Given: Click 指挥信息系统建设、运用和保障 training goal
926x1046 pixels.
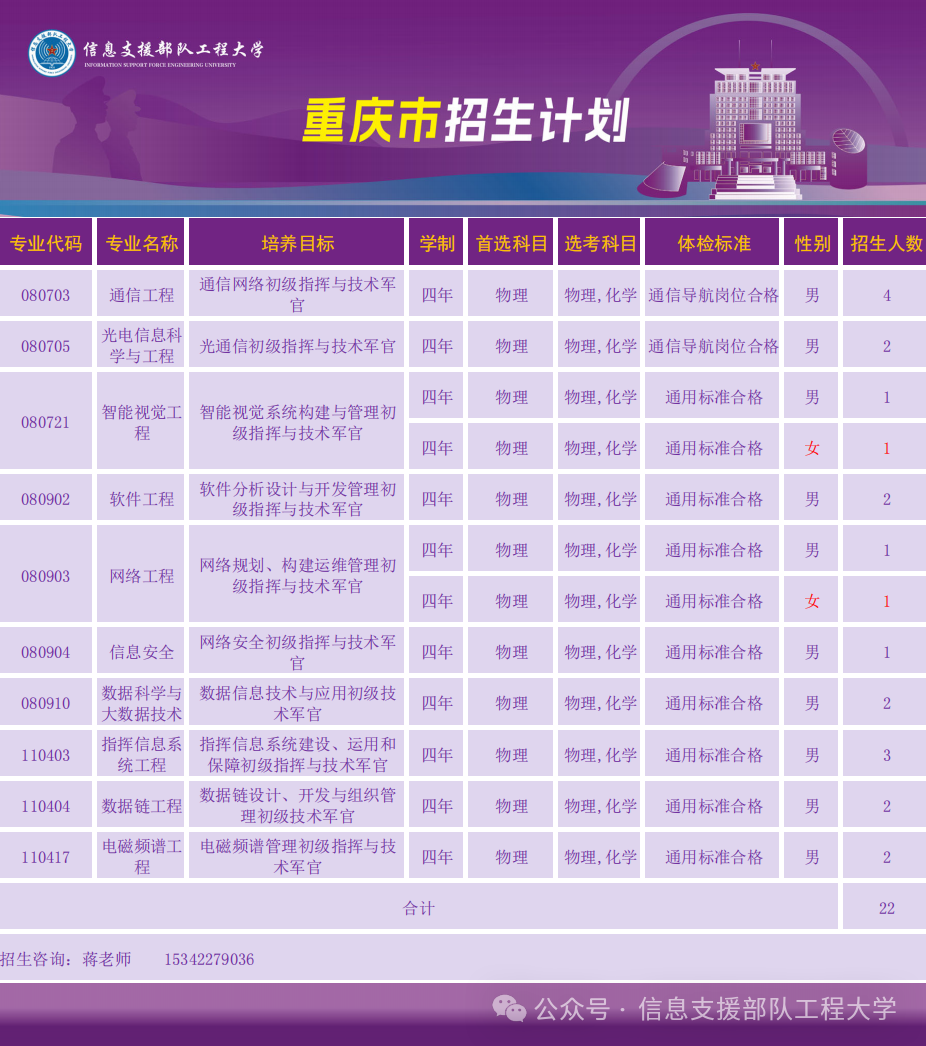Looking at the screenshot, I should [298, 754].
